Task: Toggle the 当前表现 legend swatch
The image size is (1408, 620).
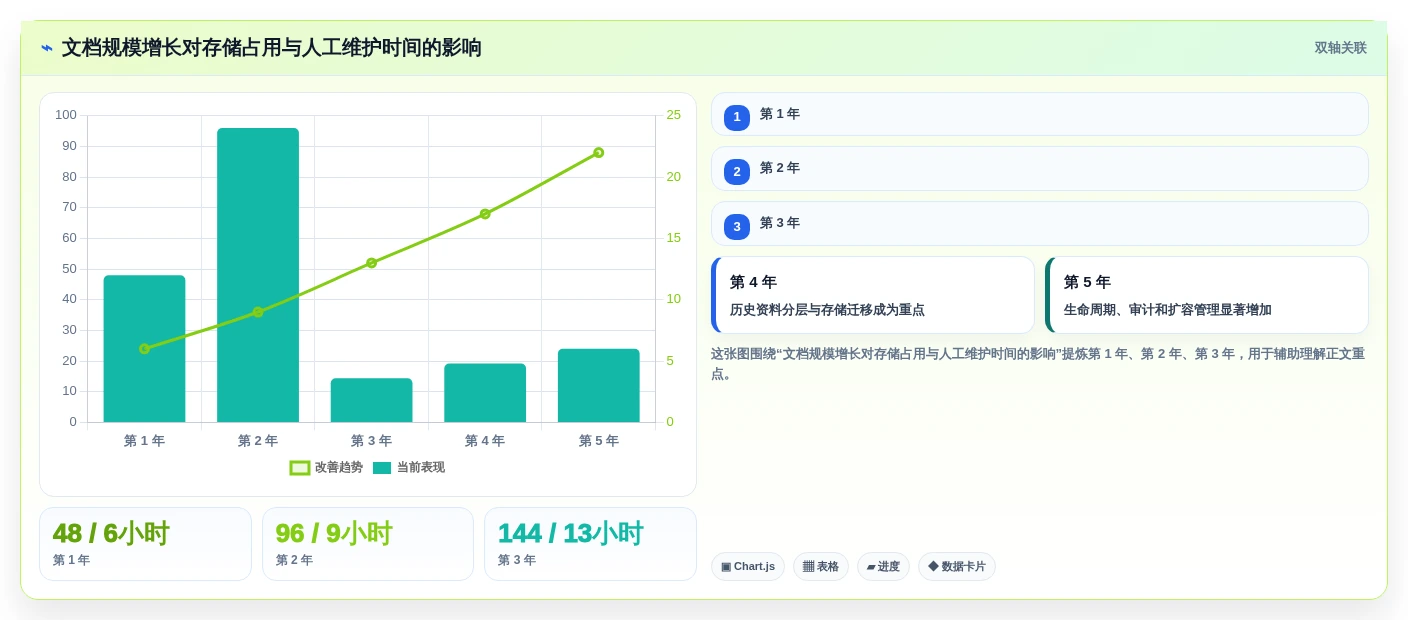Action: [382, 468]
